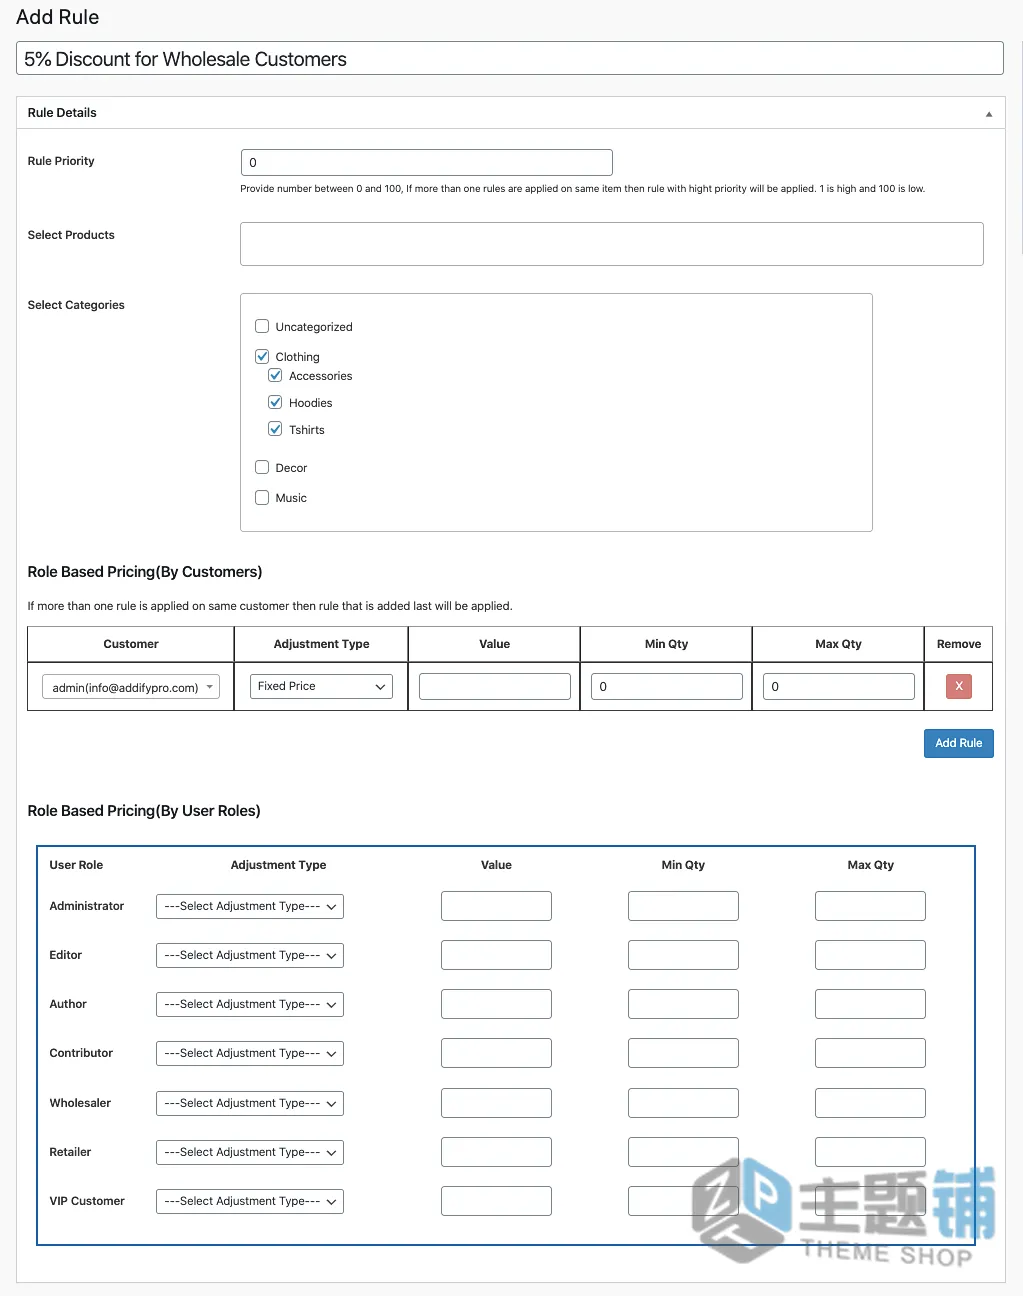This screenshot has height=1296, width=1023.
Task: Click the Hoodies category label
Action: (x=311, y=403)
